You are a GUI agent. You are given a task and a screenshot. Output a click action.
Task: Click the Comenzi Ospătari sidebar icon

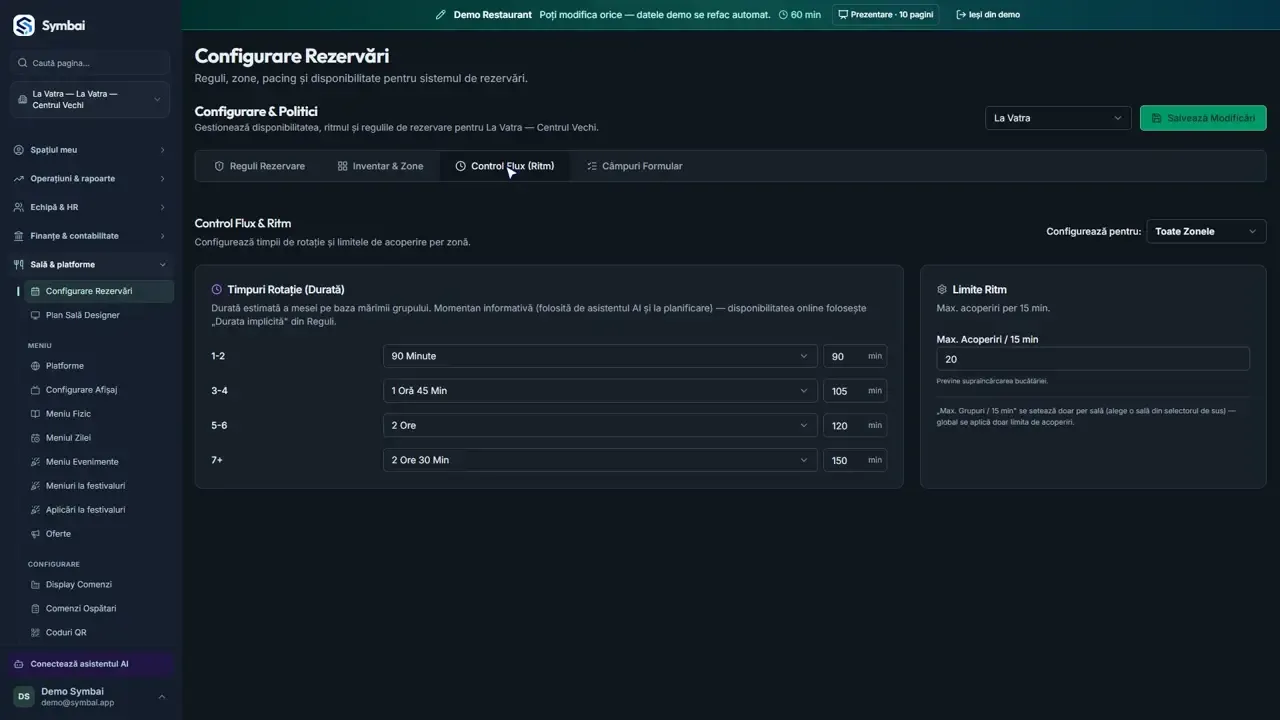tap(36, 608)
